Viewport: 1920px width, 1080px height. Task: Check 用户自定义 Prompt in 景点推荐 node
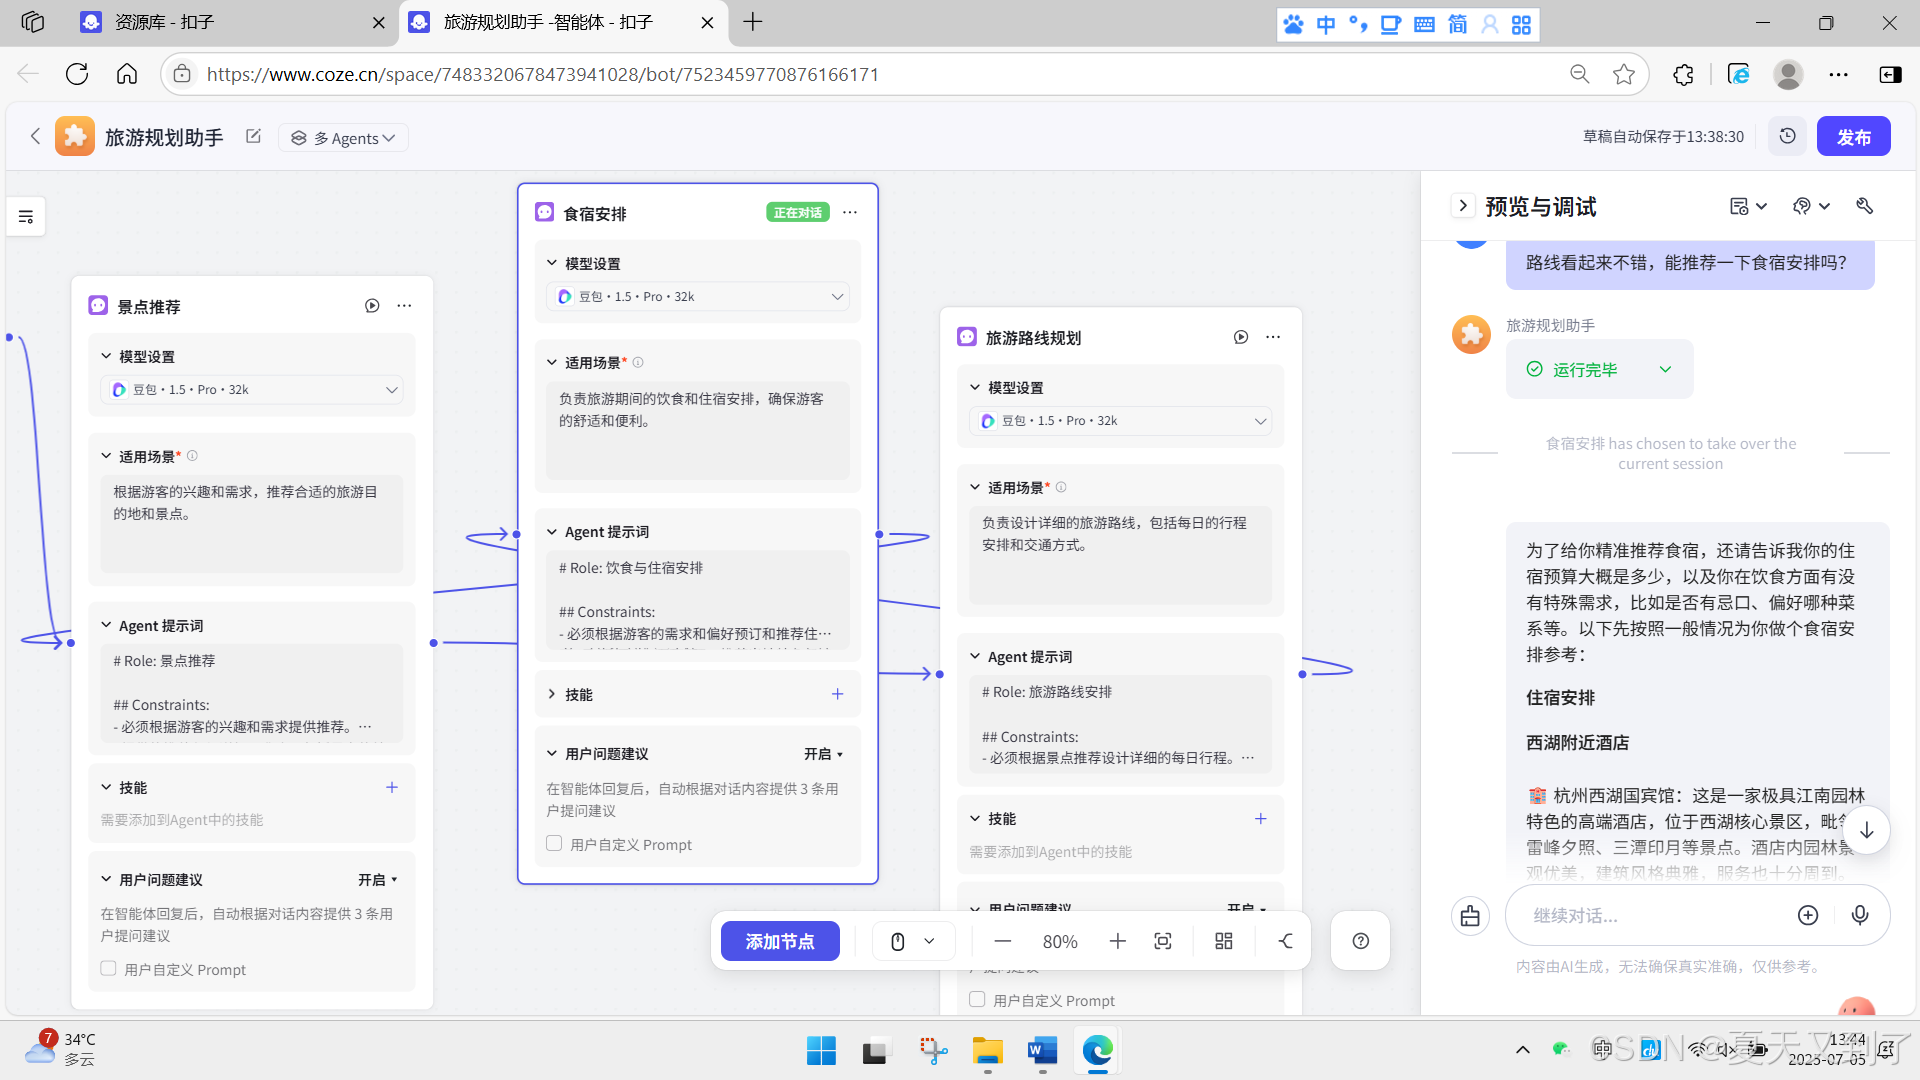point(108,968)
